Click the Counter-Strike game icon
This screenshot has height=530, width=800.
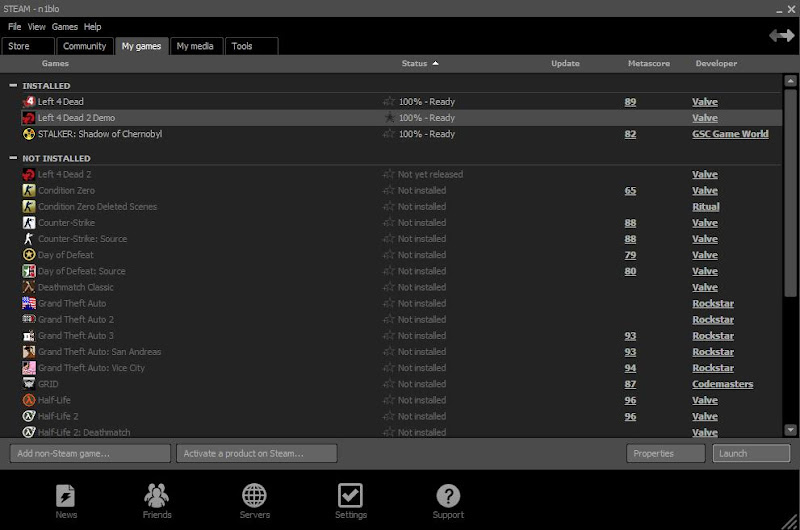29,223
